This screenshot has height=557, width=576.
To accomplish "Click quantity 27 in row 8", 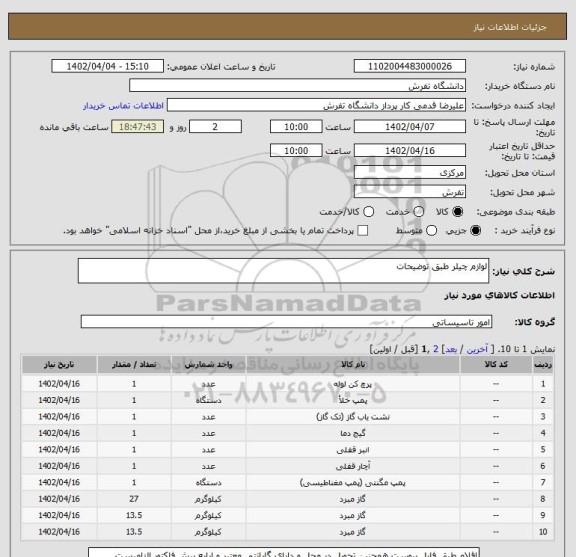I will (x=134, y=499).
